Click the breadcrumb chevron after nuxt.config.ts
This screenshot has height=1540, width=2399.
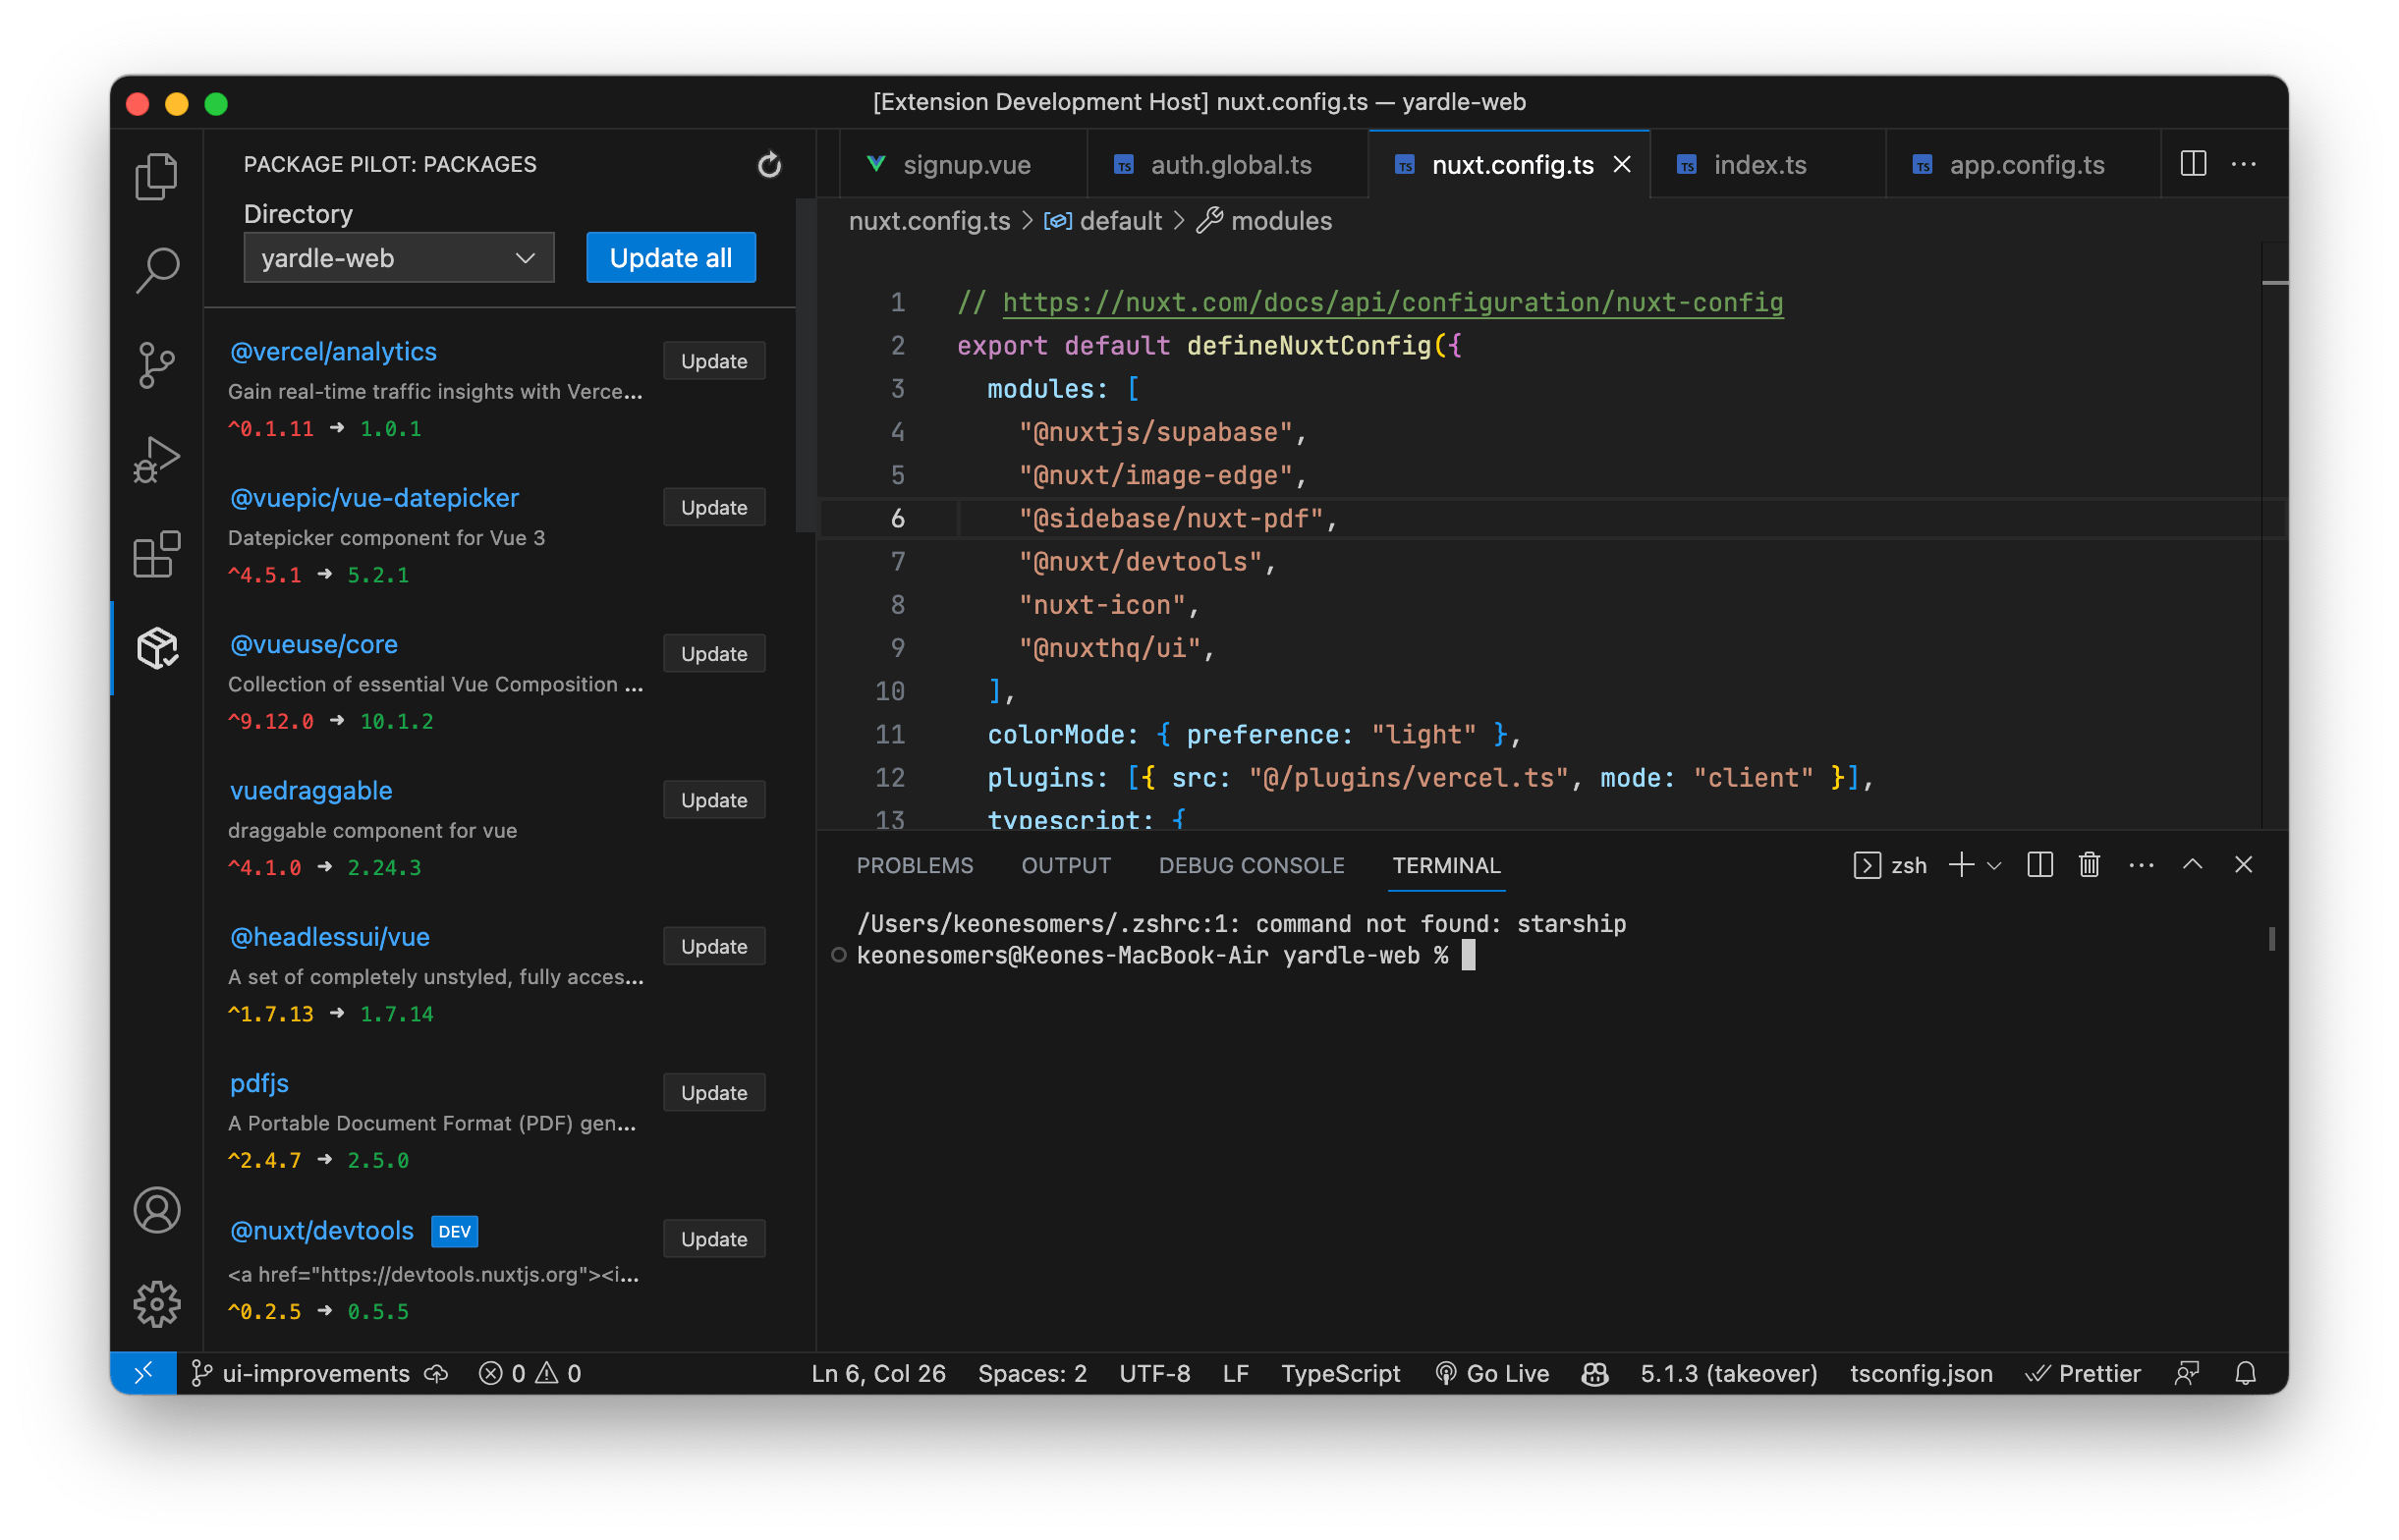coord(1027,221)
